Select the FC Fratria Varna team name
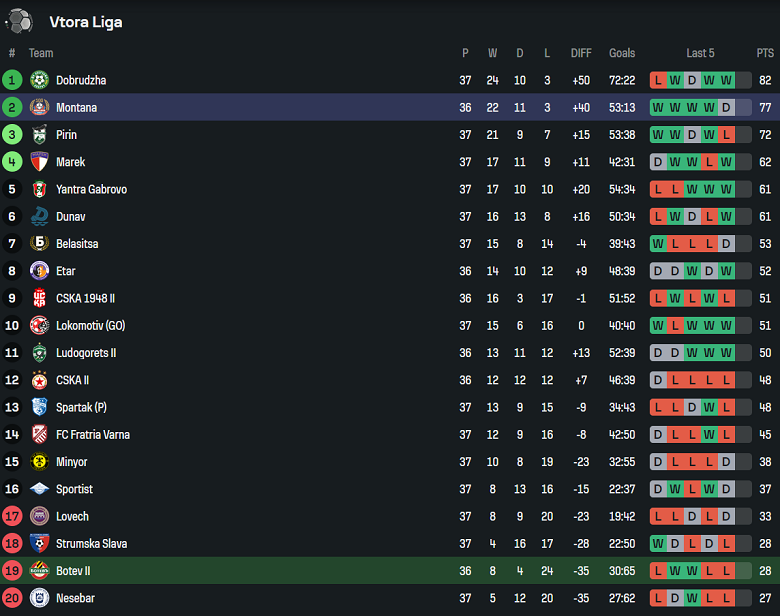The width and height of the screenshot is (780, 616). 92,435
